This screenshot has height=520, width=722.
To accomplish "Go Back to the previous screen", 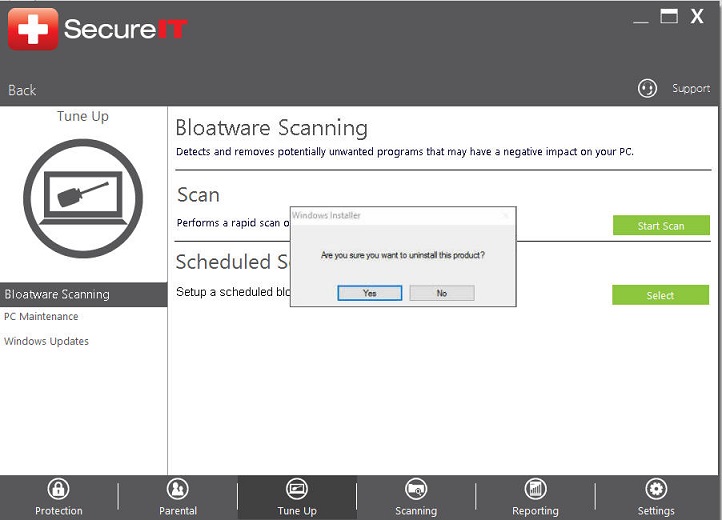I will coord(22,90).
